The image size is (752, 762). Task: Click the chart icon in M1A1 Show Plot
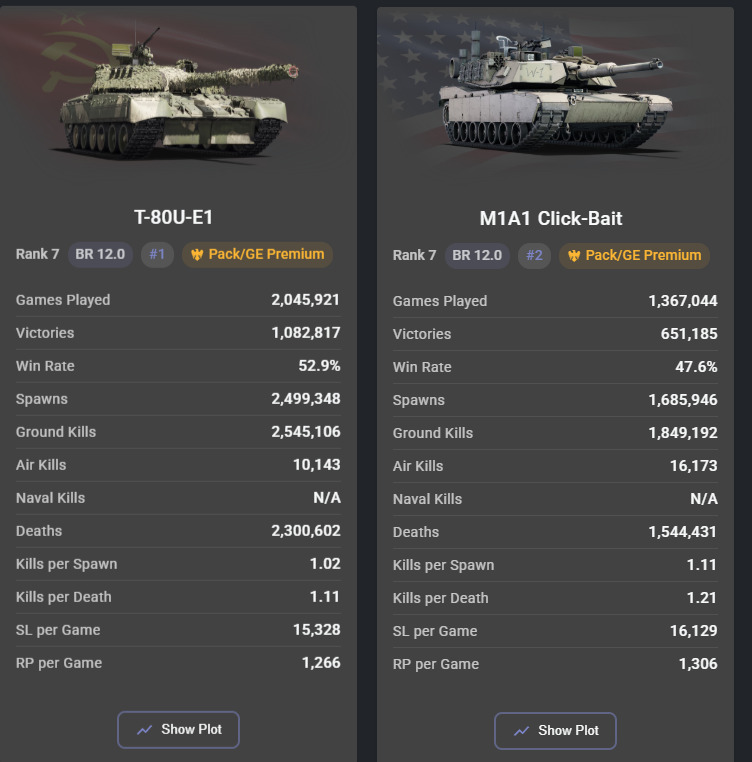click(x=522, y=731)
